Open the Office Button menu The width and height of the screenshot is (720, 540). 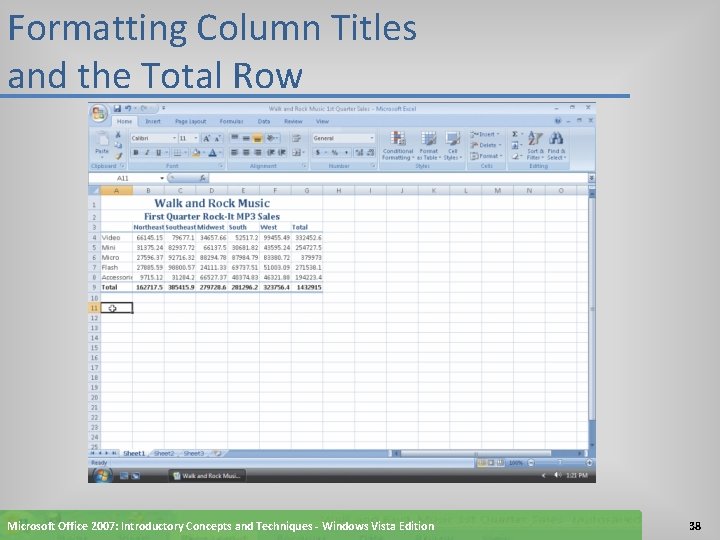coord(99,113)
